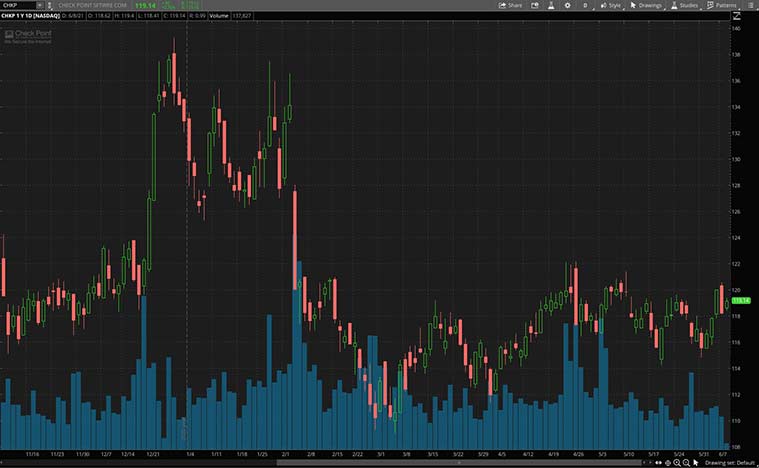The width and height of the screenshot is (759, 468).
Task: Click the 2/1 date label on the time axis
Action: coord(286,454)
